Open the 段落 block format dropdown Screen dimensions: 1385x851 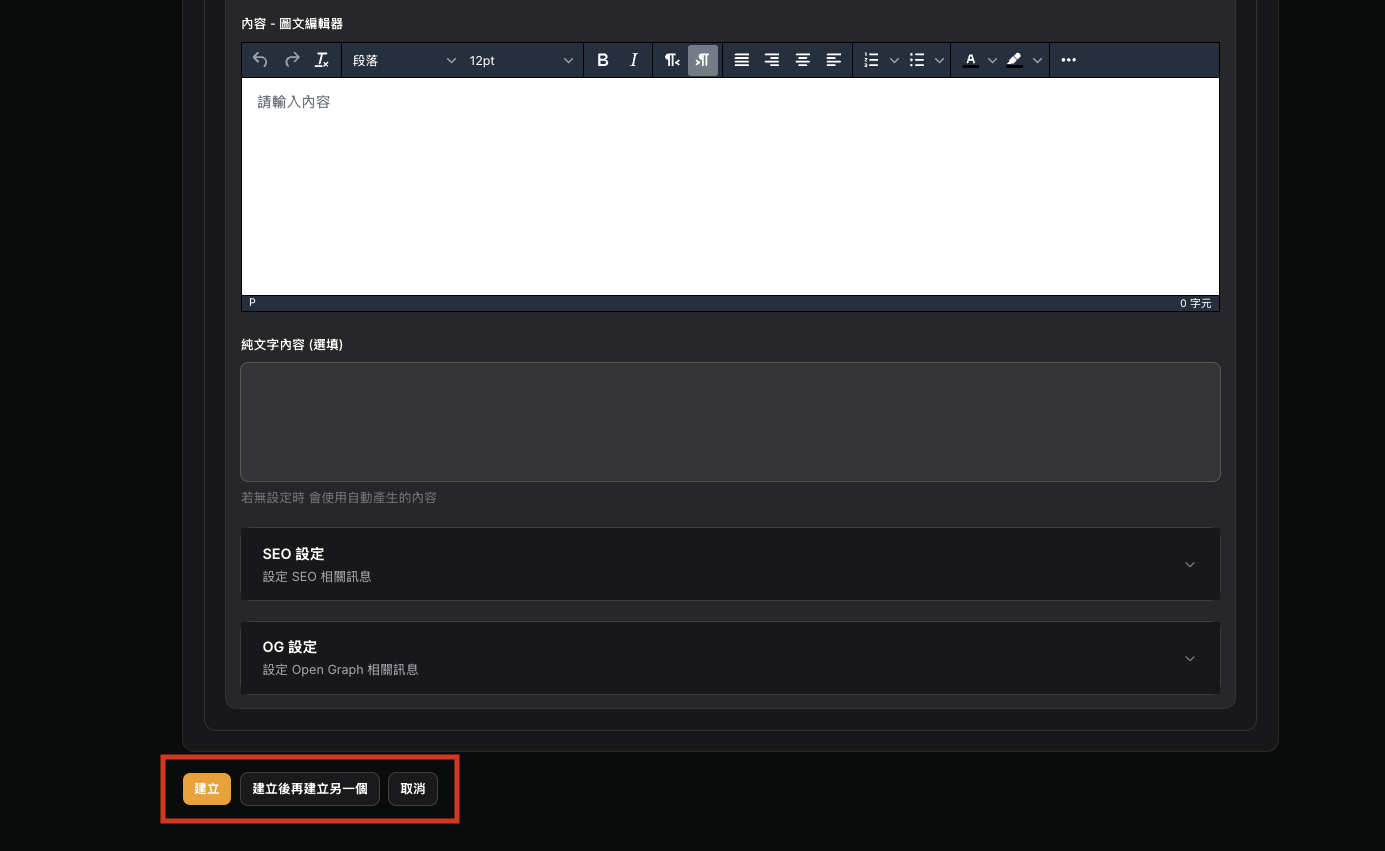tap(404, 60)
